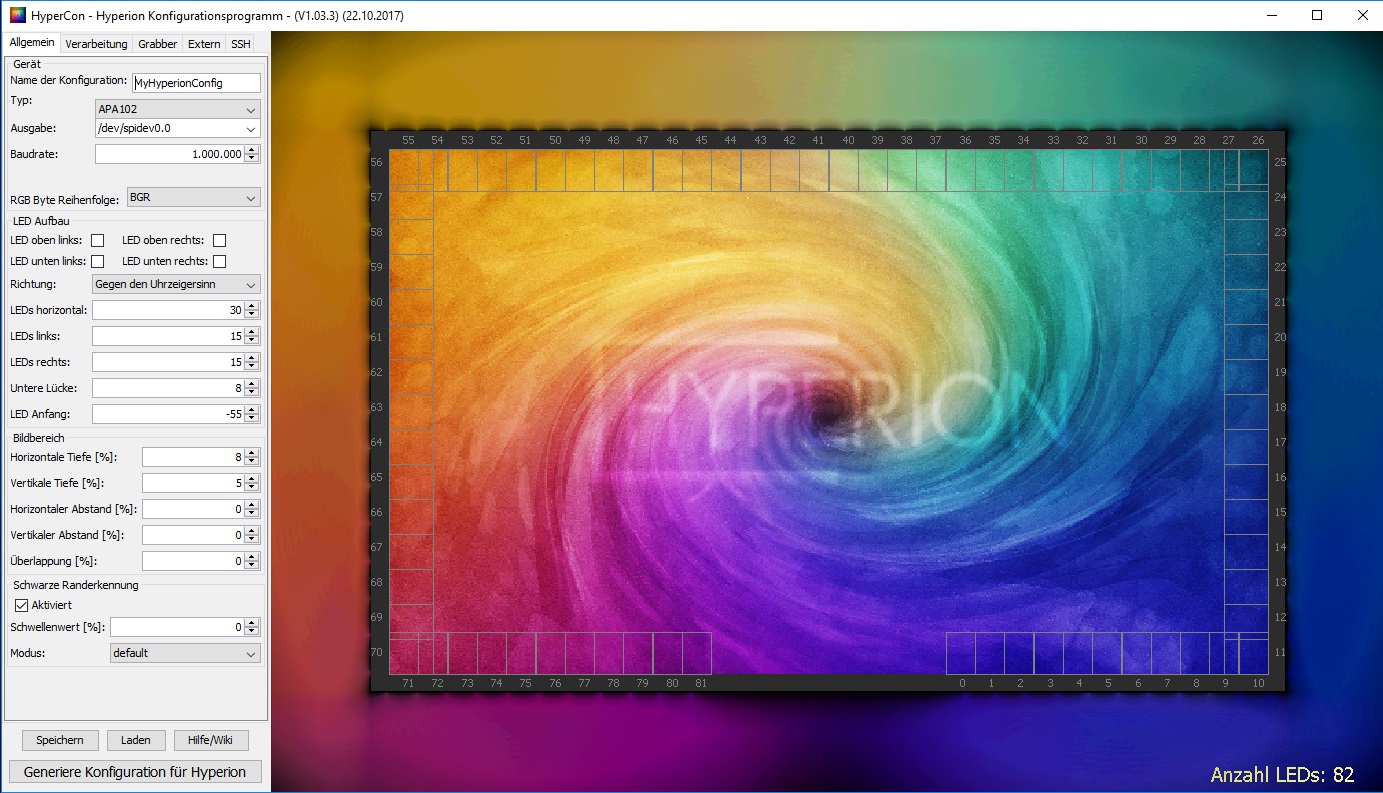Image resolution: width=1383 pixels, height=793 pixels.
Task: Maximize the HyperCon window
Action: 1316,15
